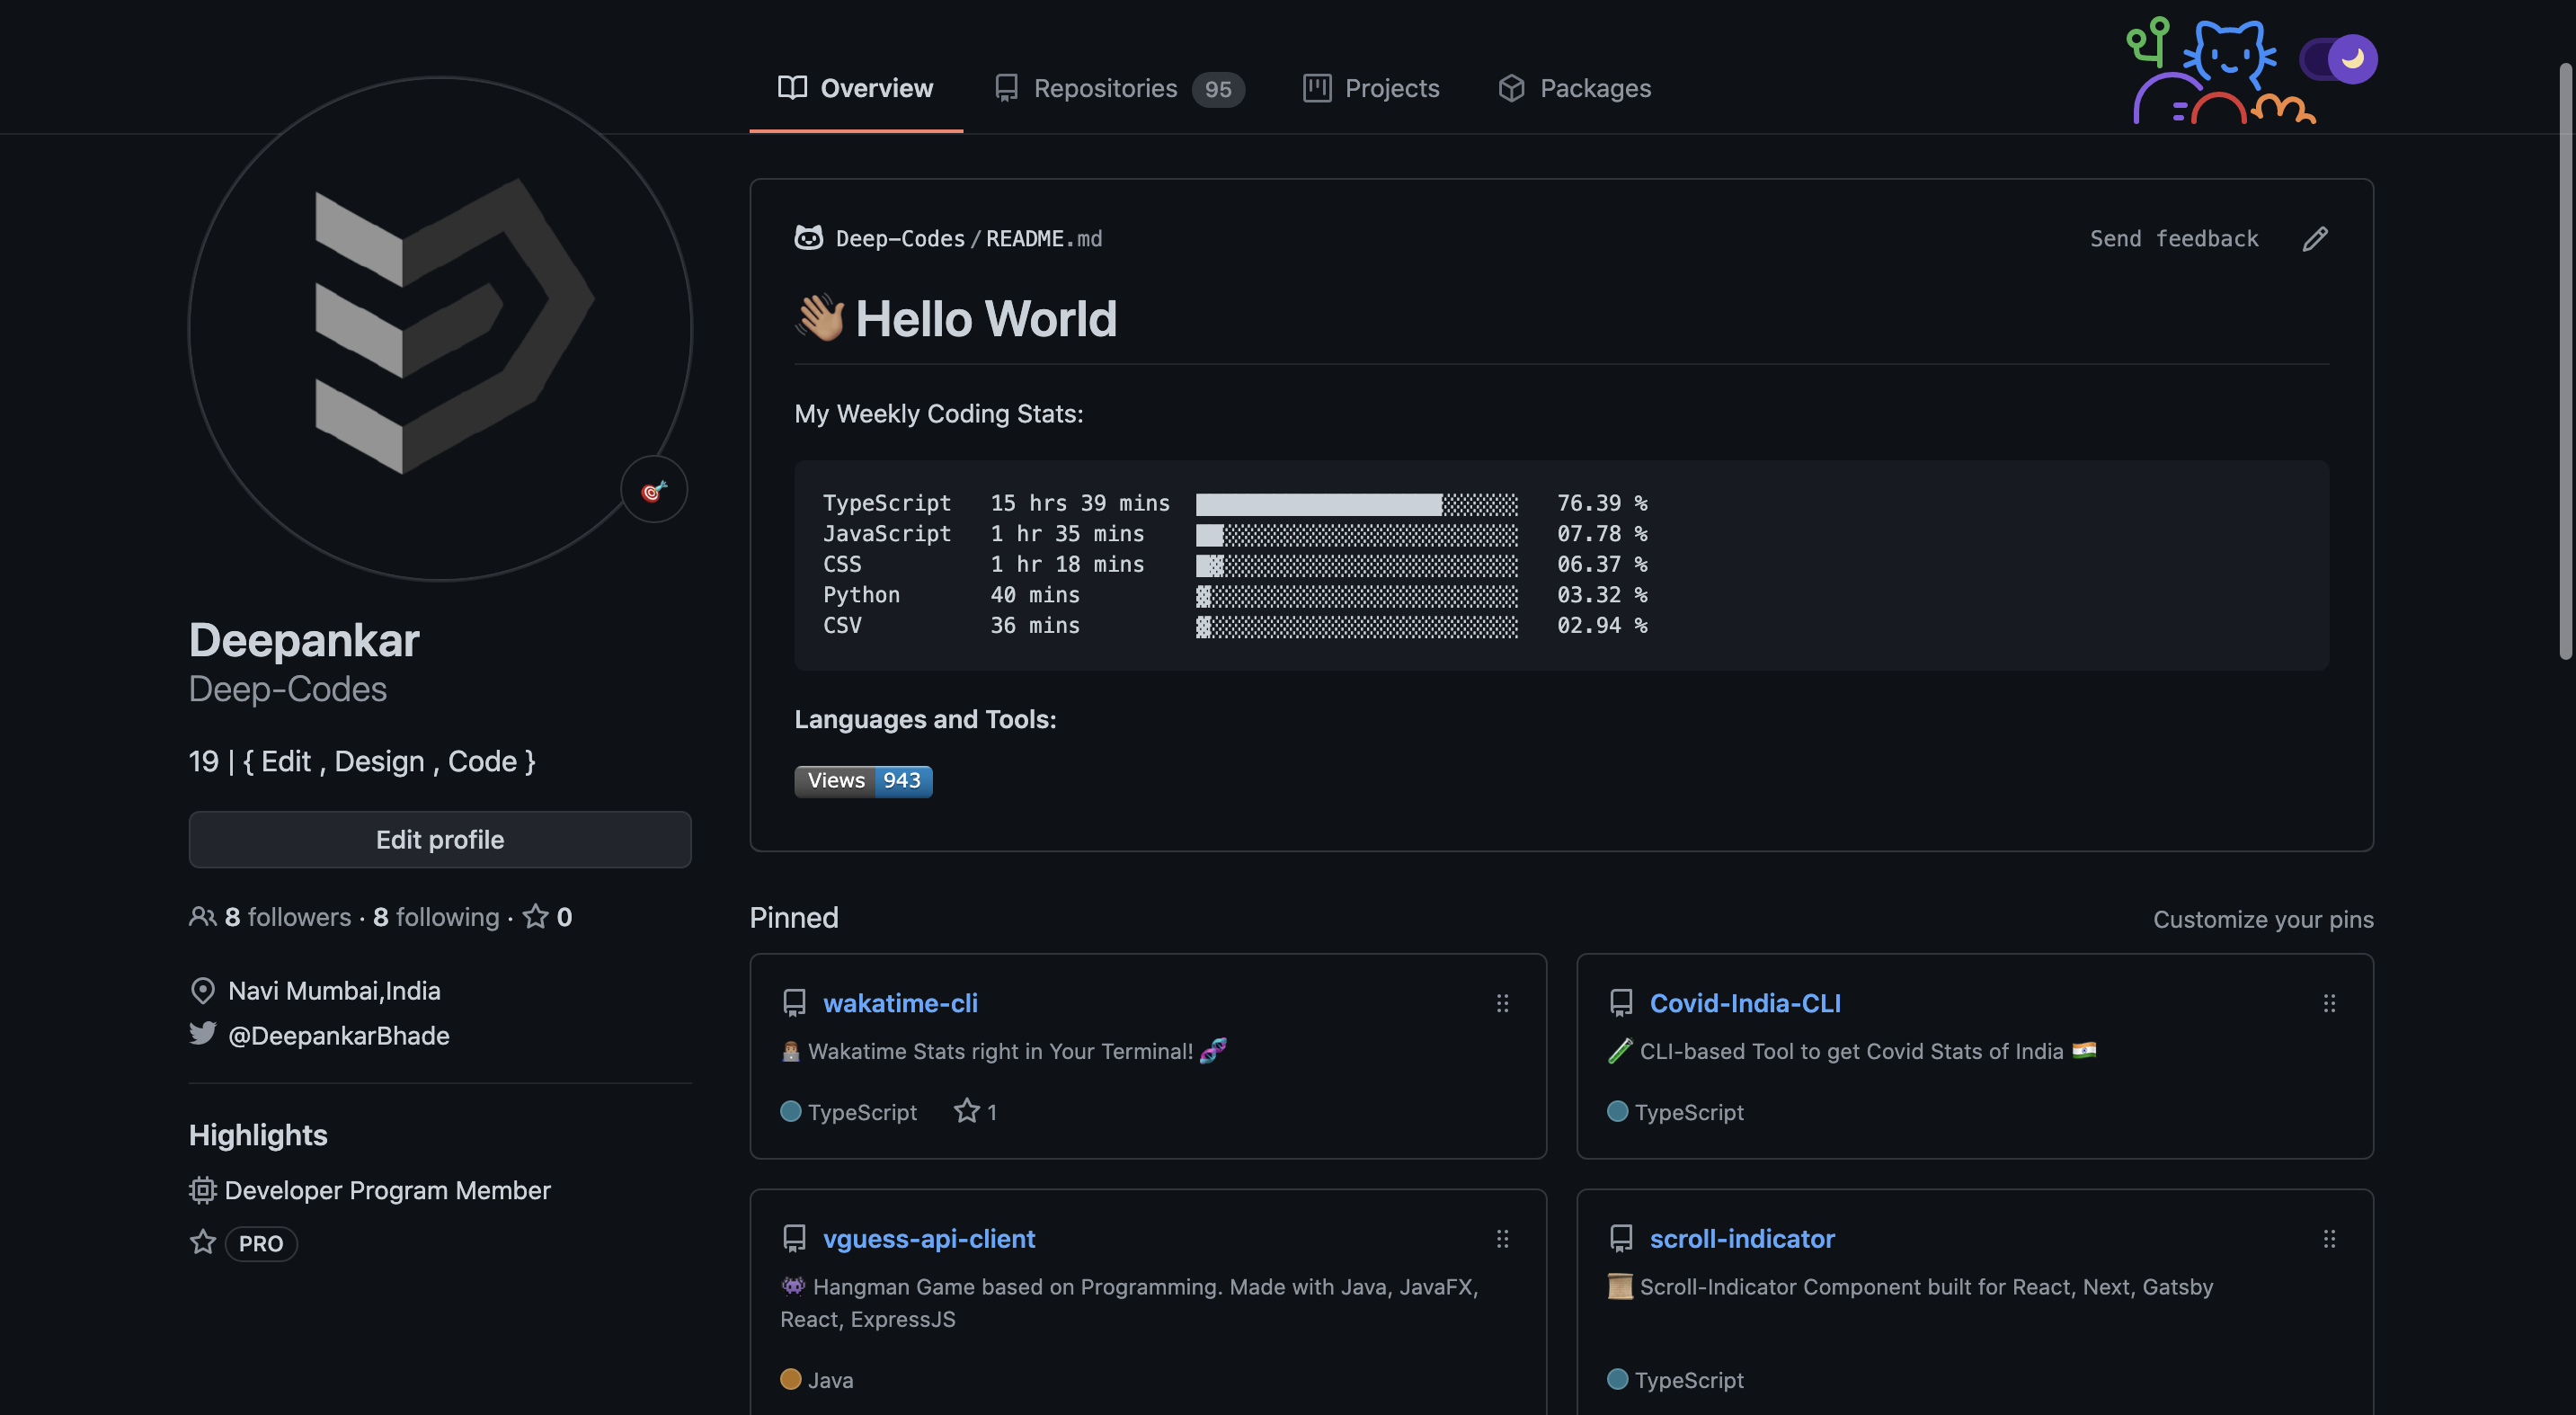Click the 8 followers link
The height and width of the screenshot is (1415, 2576).
287,917
